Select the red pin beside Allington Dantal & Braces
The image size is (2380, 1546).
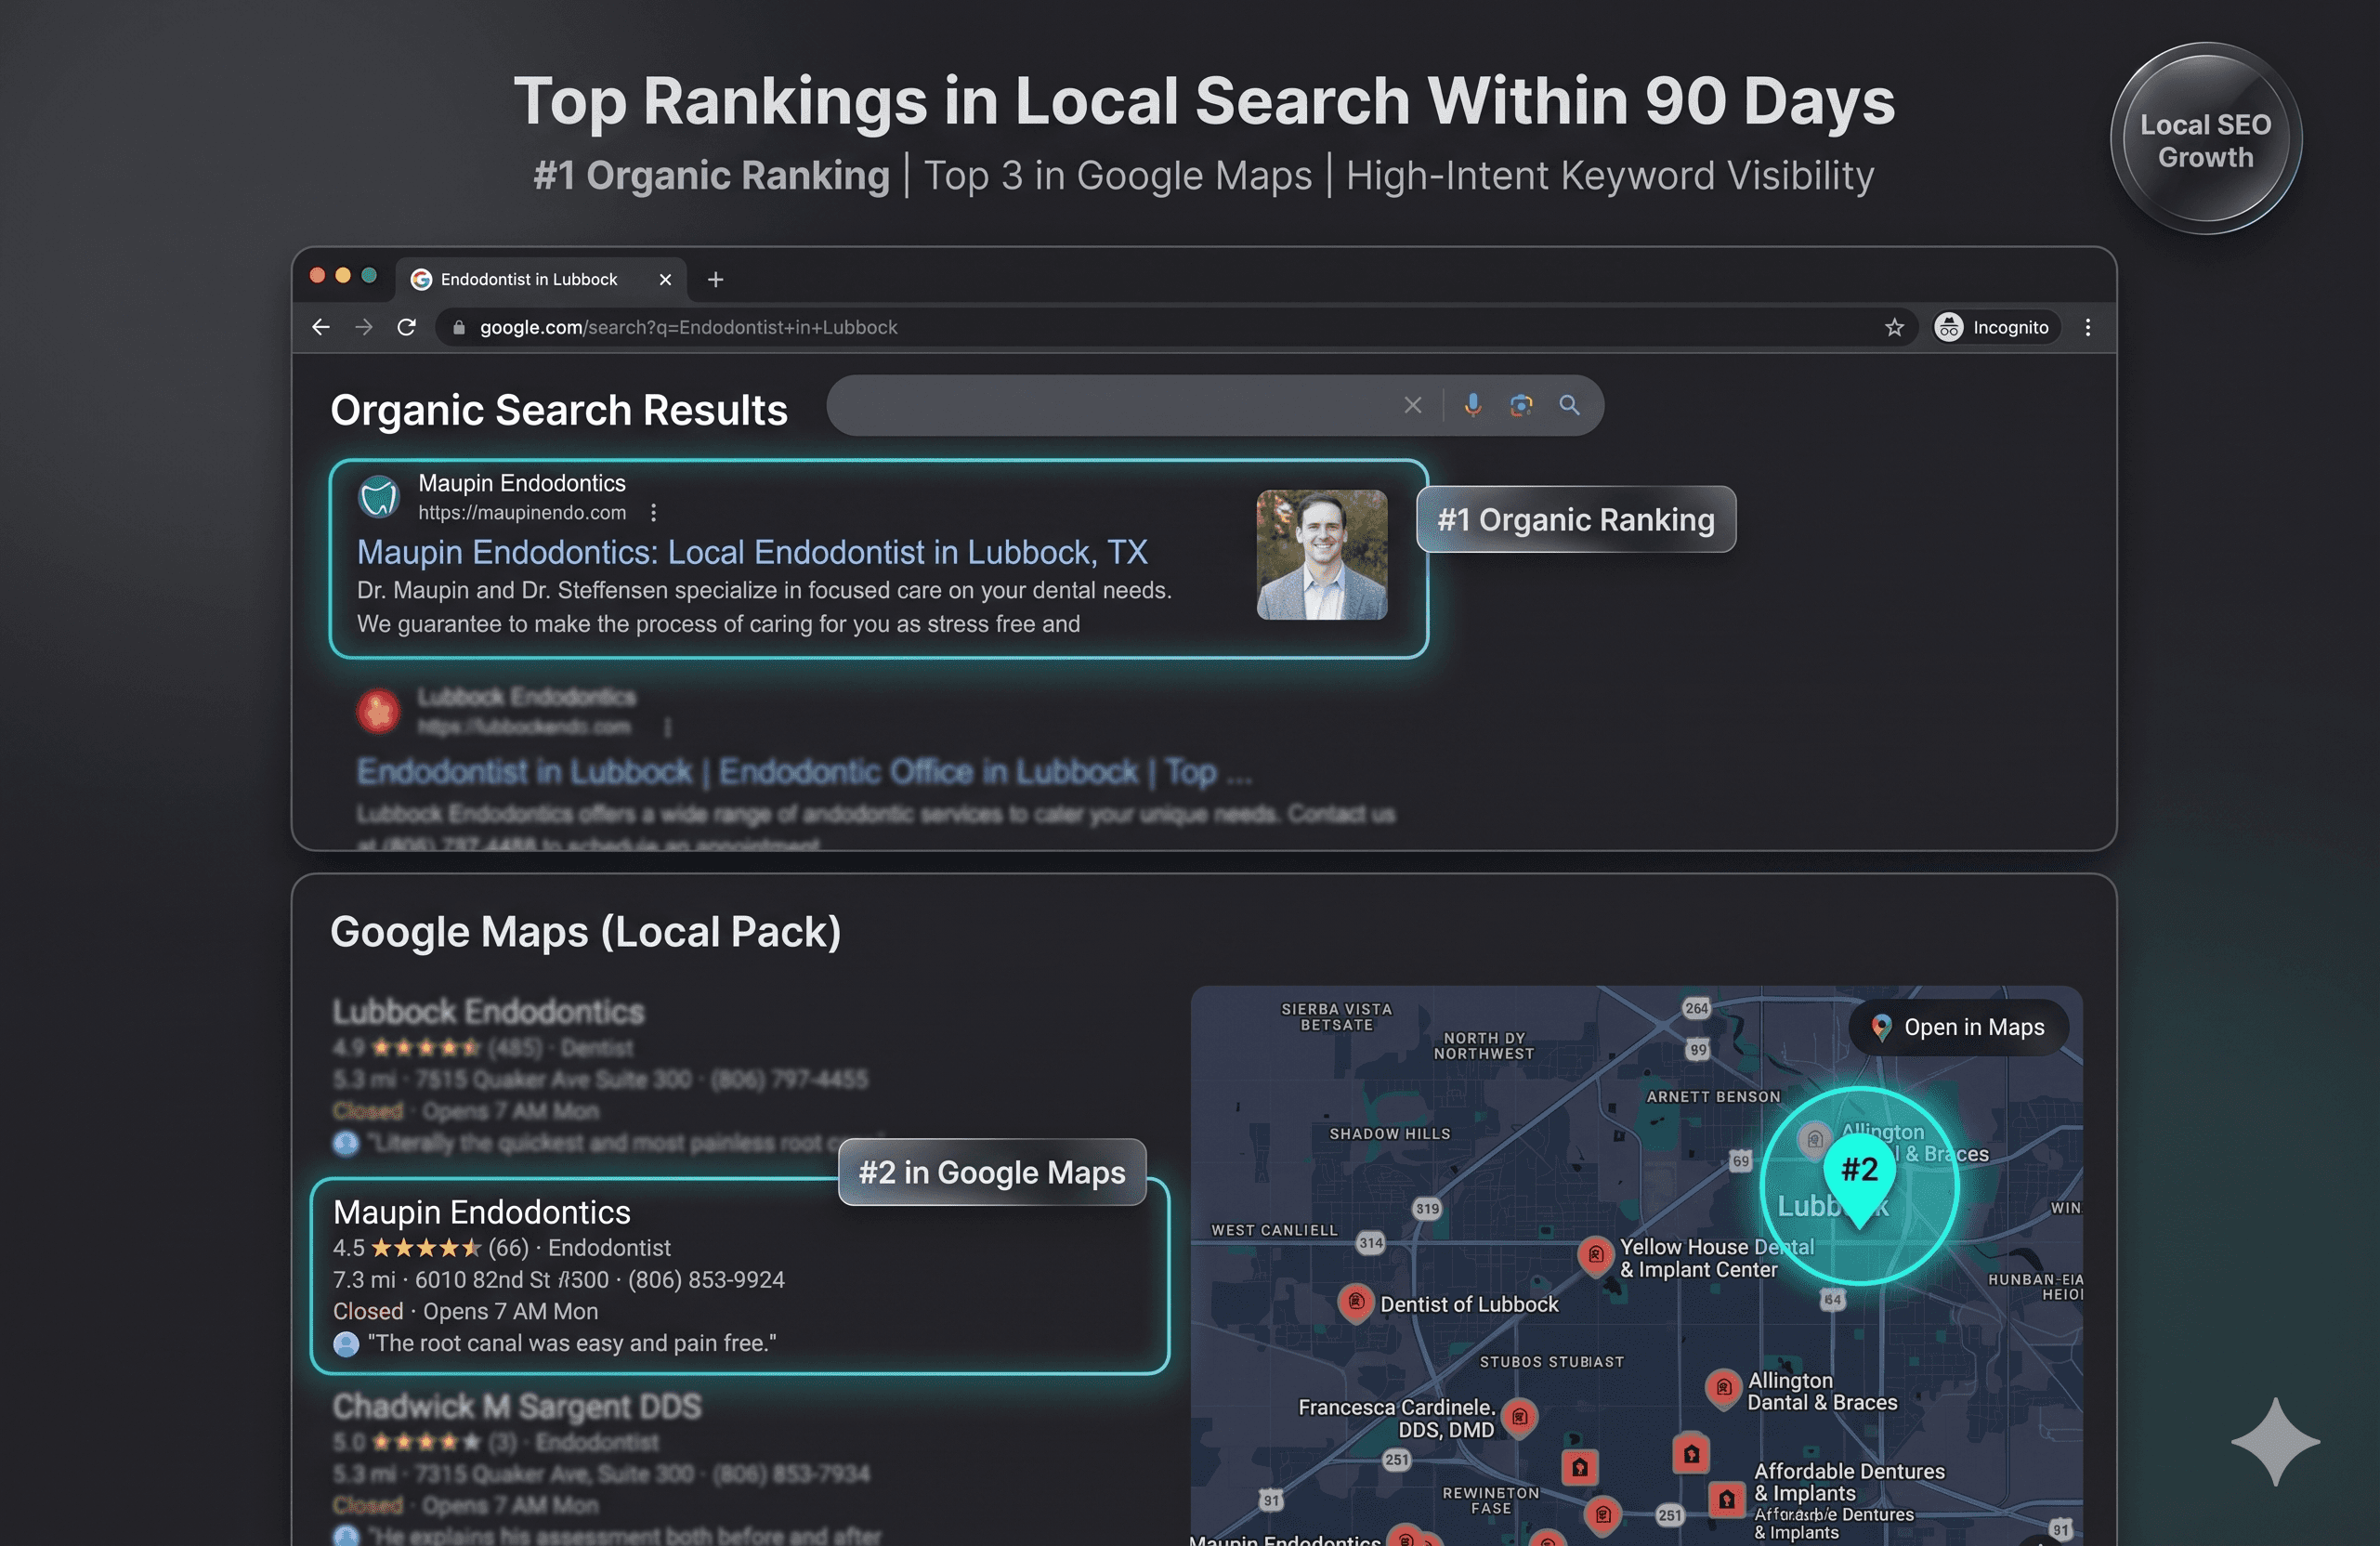1723,1389
